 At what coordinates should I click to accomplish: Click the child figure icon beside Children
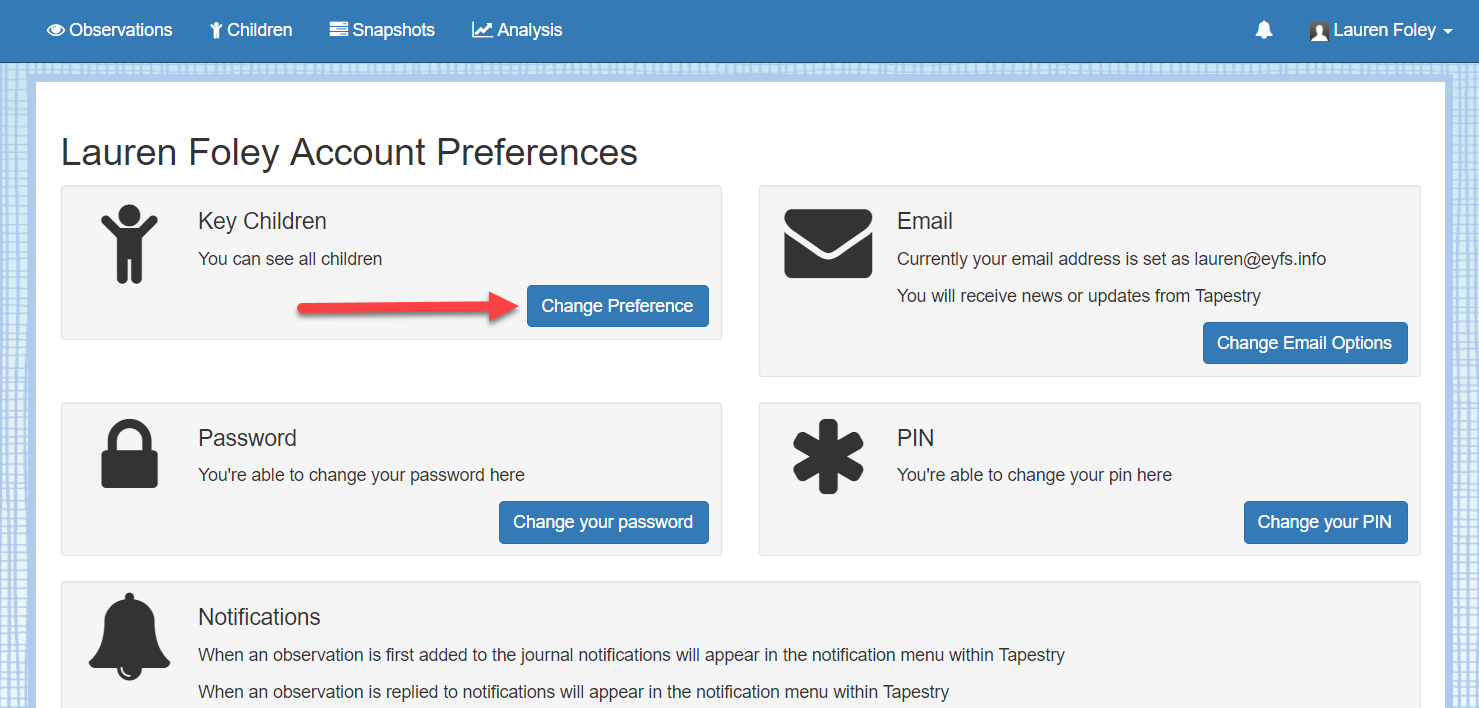(216, 31)
